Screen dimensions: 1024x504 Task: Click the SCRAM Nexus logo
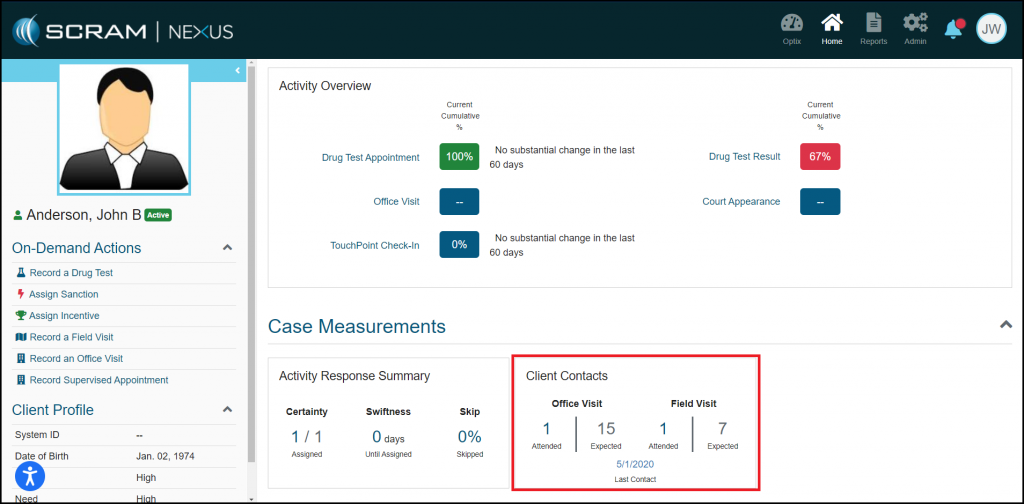123,30
